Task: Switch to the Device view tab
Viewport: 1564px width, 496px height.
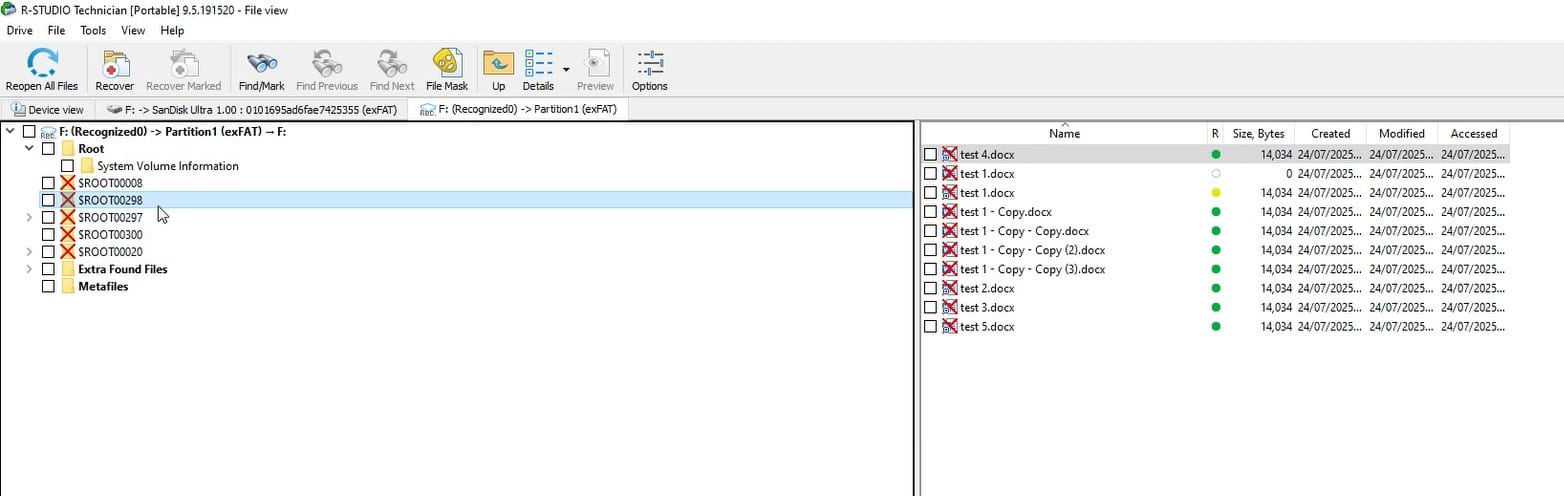Action: tap(48, 110)
